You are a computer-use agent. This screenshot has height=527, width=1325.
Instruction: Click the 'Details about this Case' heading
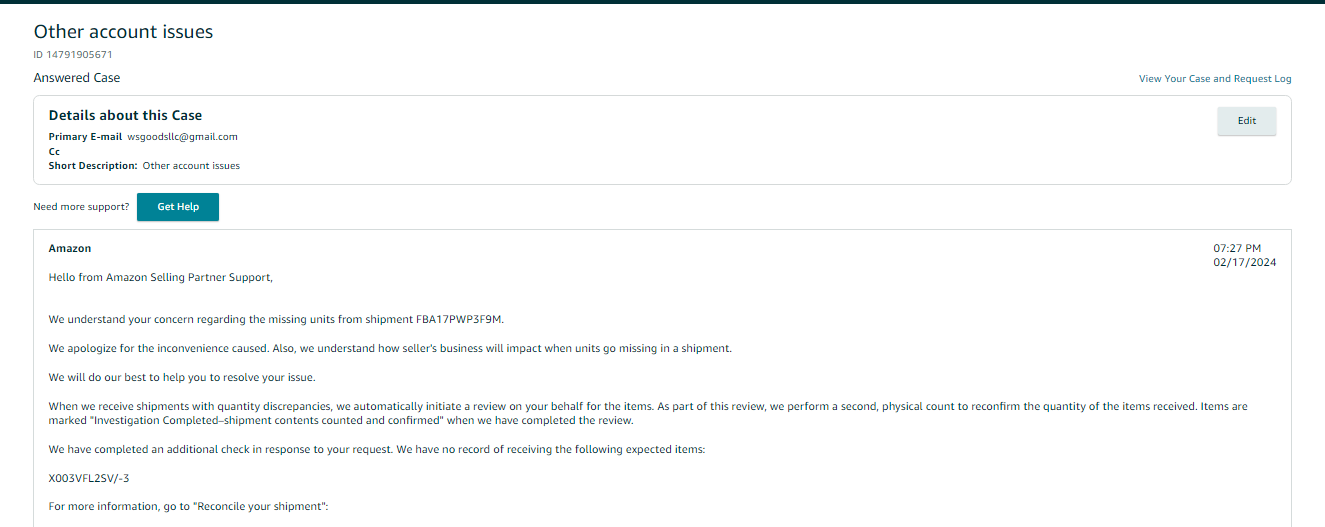point(125,116)
